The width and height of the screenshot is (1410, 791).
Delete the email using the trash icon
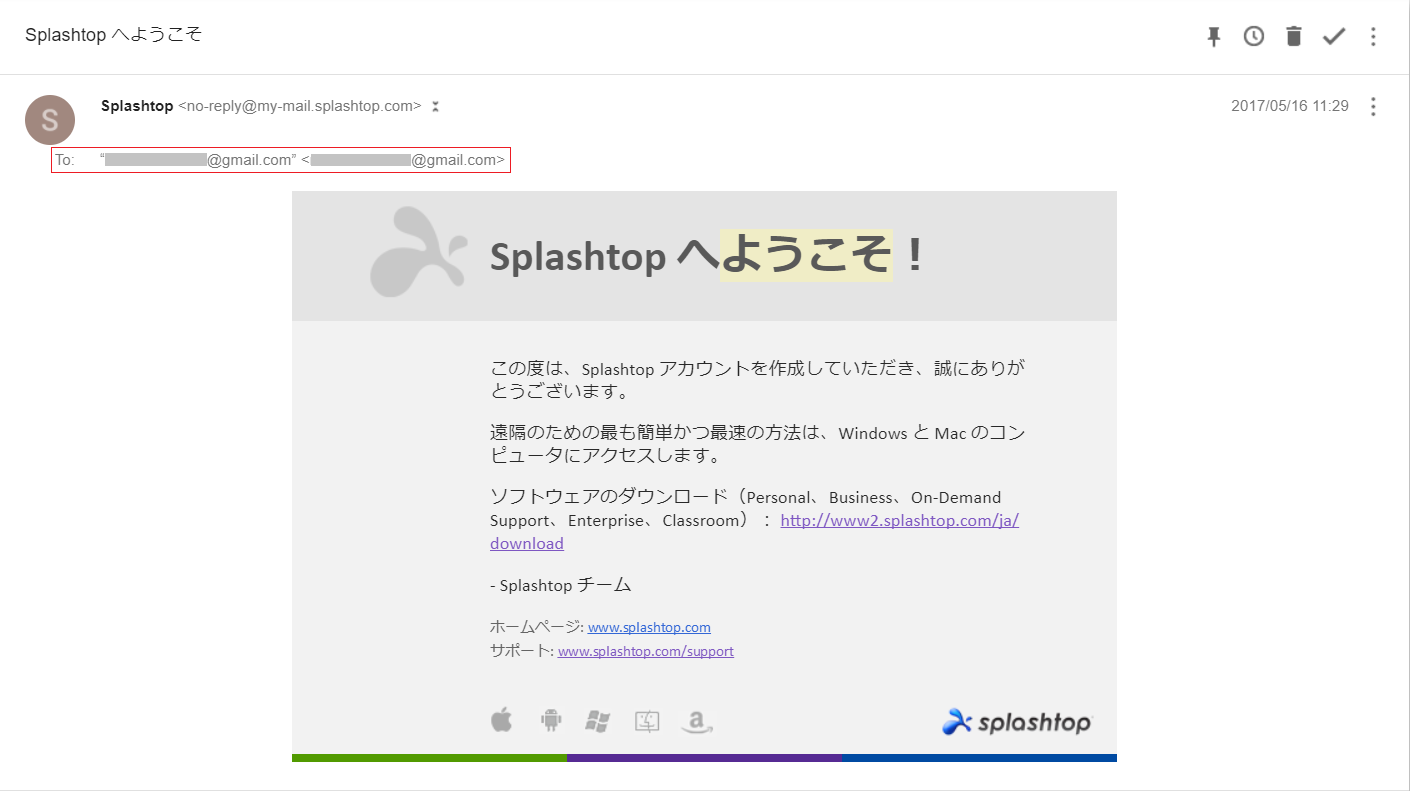tap(1293, 36)
